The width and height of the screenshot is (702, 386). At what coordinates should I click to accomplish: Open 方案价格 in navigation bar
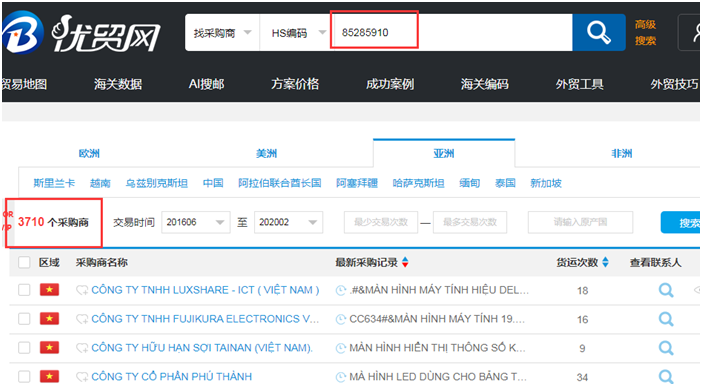pos(295,84)
